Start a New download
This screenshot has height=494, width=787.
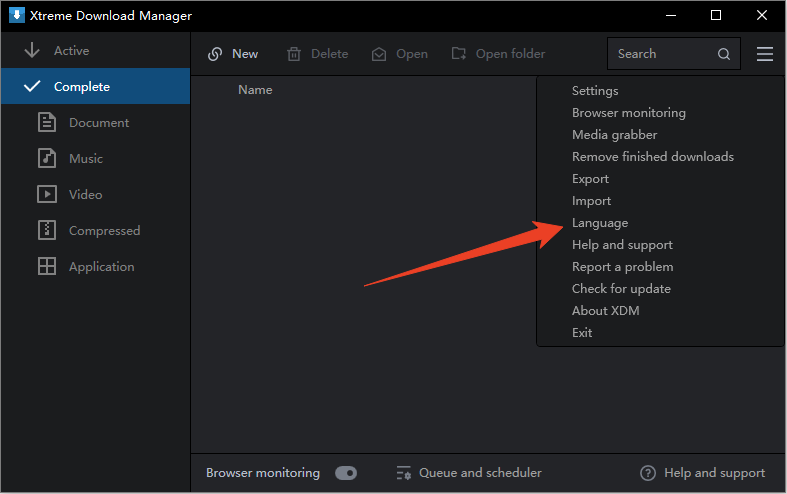245,54
